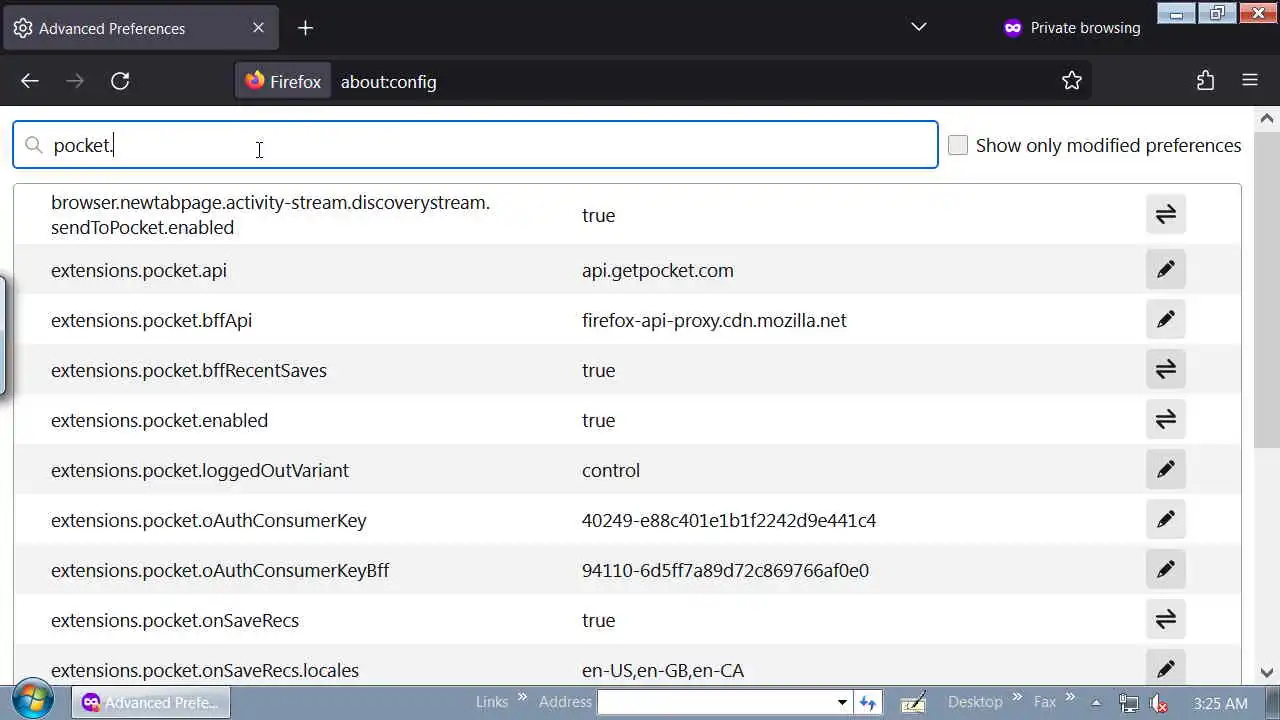Image resolution: width=1280 pixels, height=720 pixels.
Task: Edit extensions.pocket.api value
Action: [1166, 269]
